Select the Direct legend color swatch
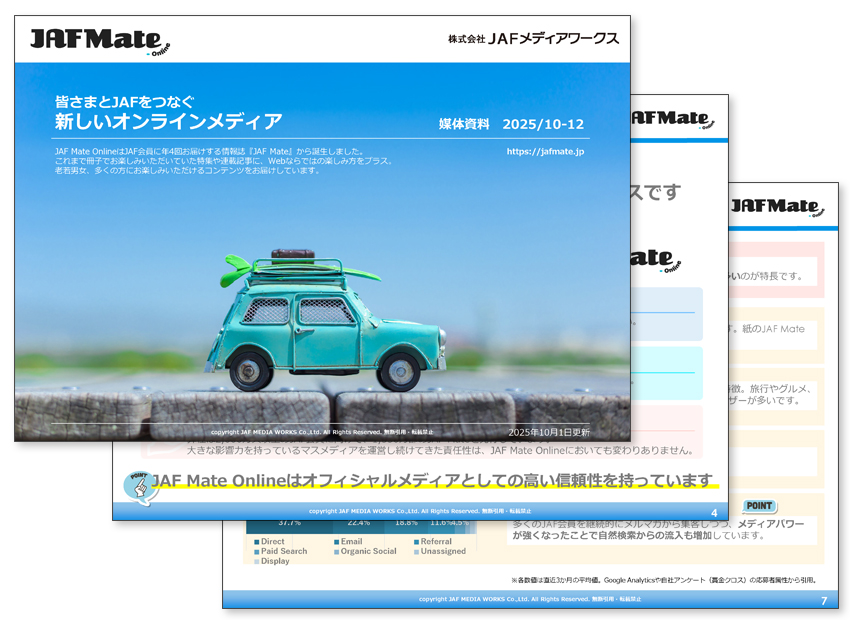 [254, 542]
